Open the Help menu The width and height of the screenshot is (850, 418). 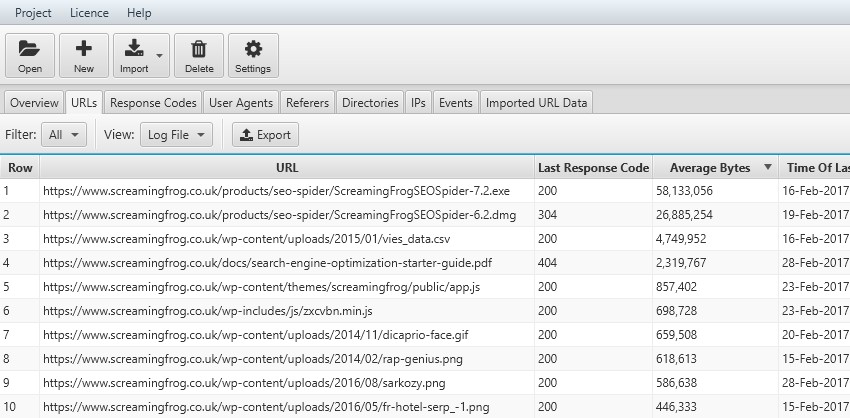pyautogui.click(x=140, y=13)
